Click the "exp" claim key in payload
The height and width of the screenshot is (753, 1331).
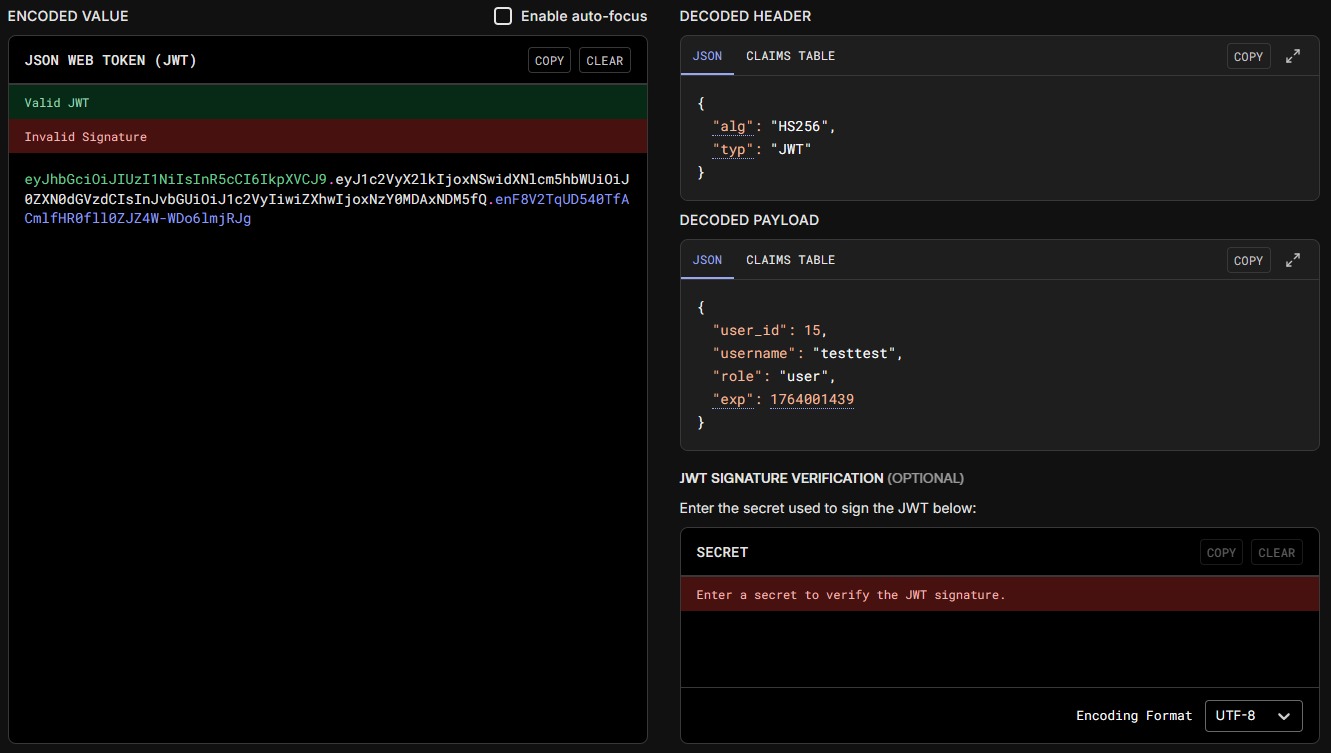[x=732, y=400]
